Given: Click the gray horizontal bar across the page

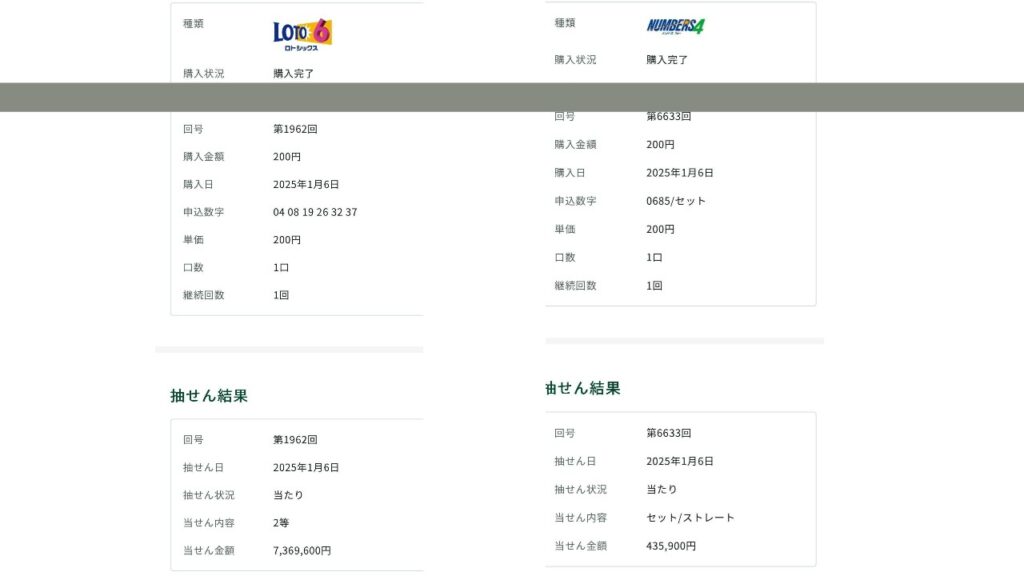Looking at the screenshot, I should [512, 97].
